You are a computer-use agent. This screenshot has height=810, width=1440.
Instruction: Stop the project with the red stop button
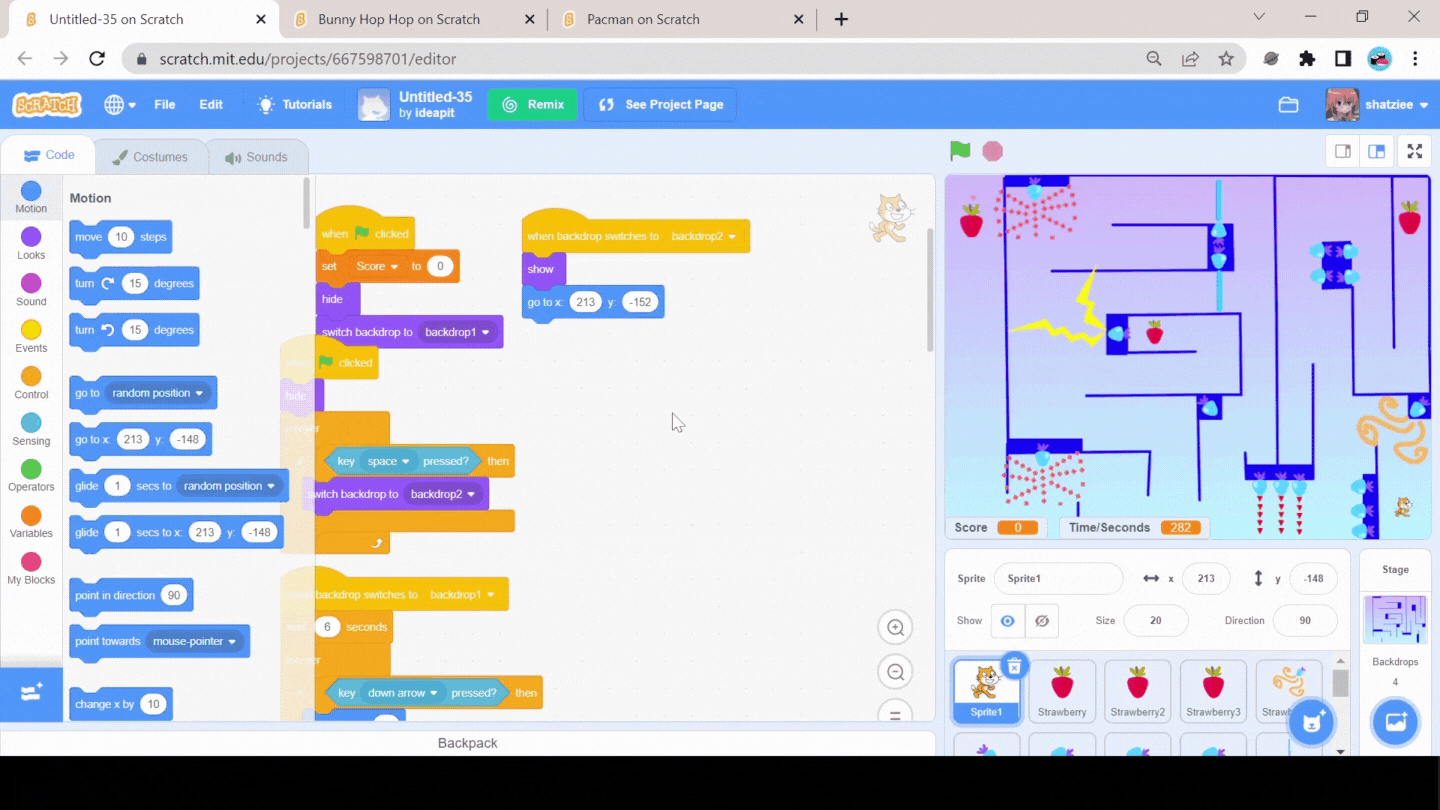(x=992, y=151)
